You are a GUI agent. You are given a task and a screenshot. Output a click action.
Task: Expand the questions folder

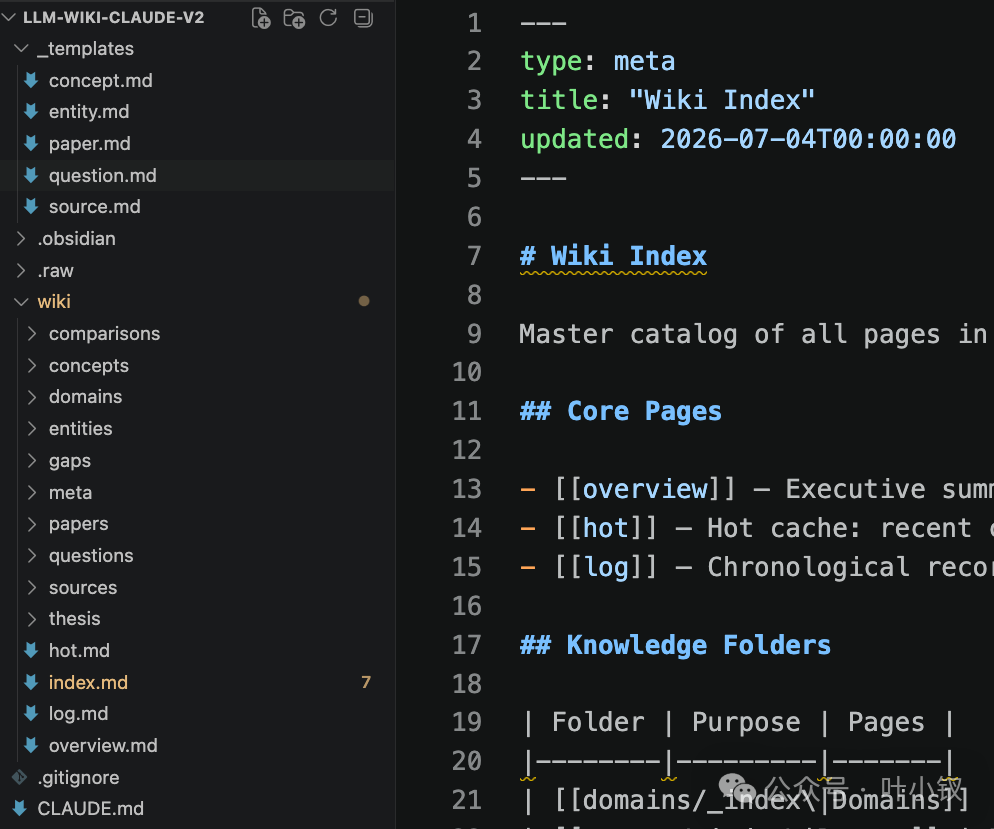point(32,555)
